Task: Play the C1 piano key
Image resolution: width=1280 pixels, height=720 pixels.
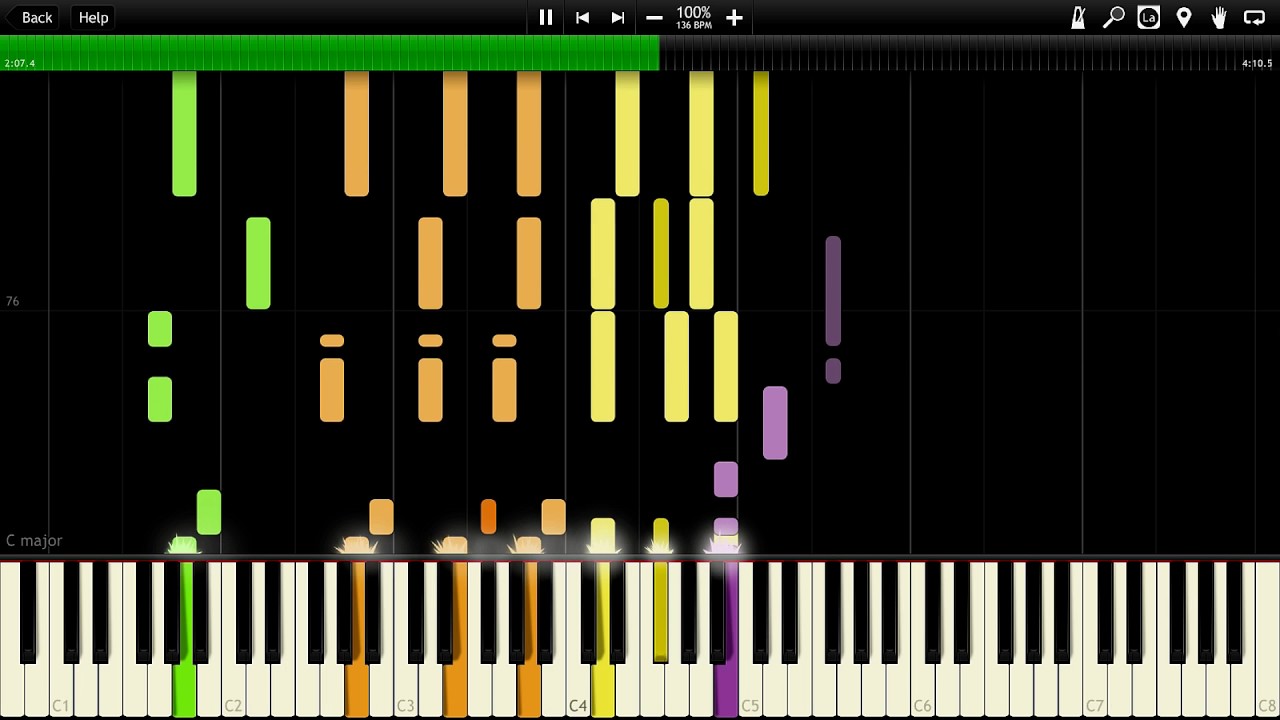Action: click(61, 692)
